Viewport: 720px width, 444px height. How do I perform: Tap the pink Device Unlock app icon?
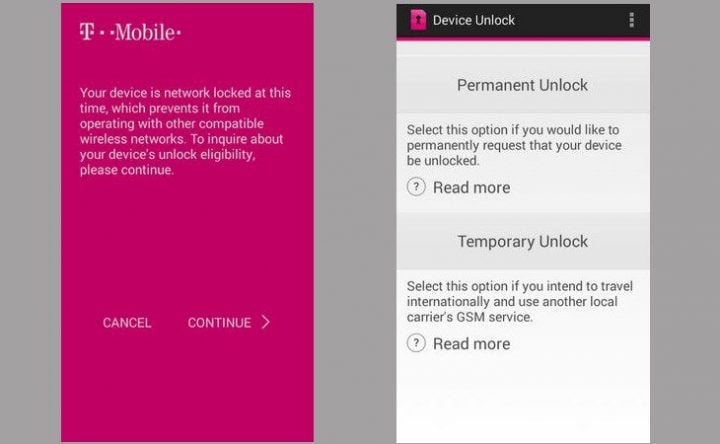tap(418, 20)
